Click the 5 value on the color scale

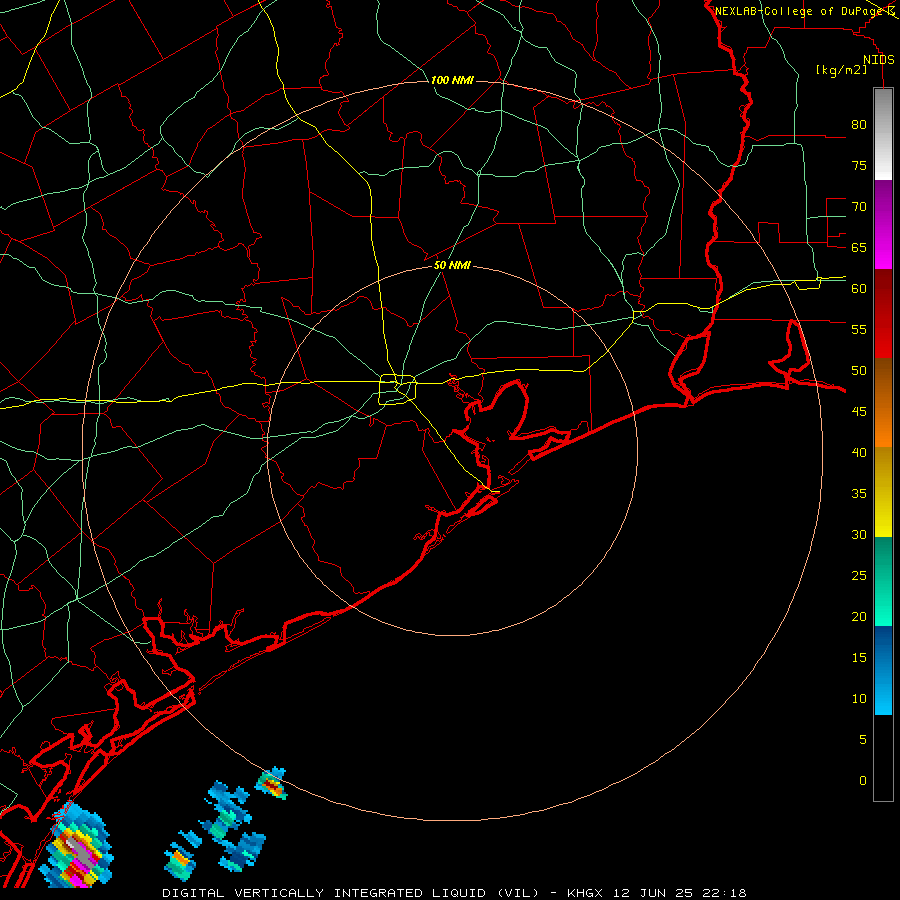[x=863, y=740]
